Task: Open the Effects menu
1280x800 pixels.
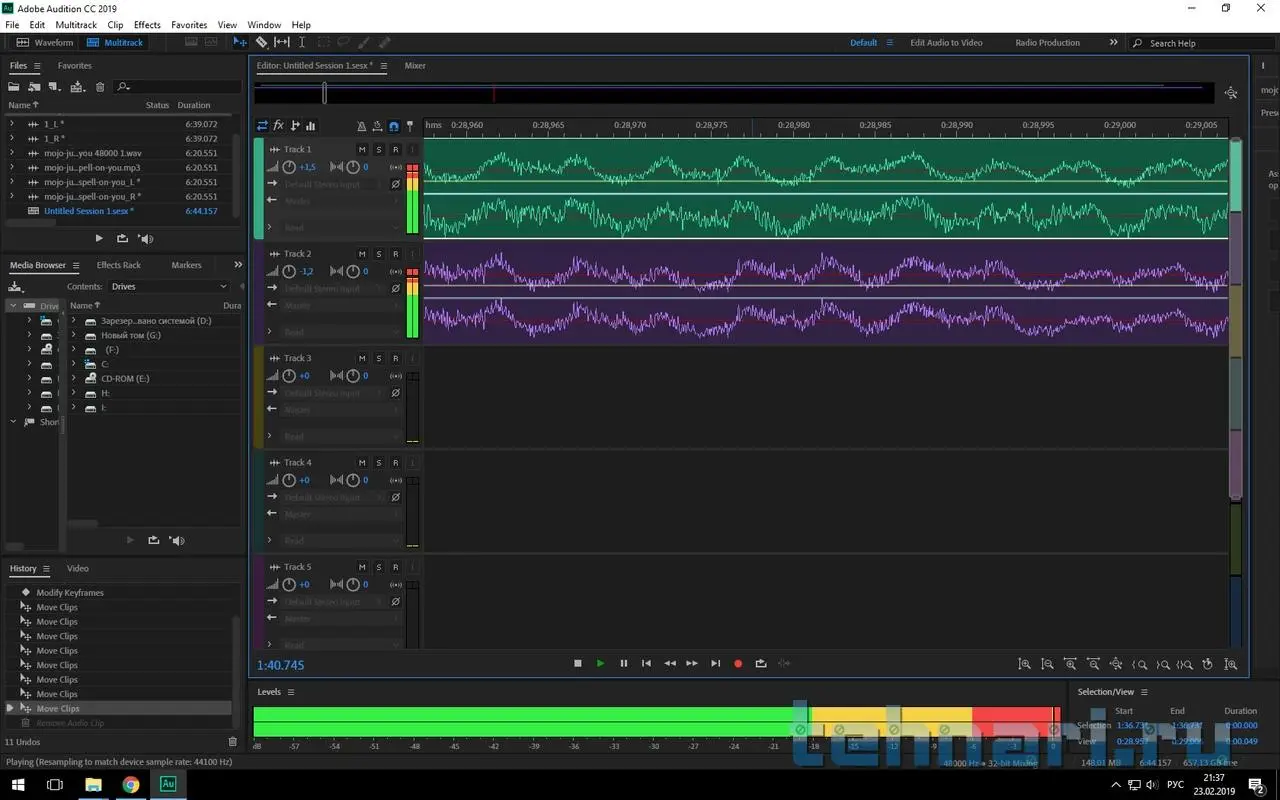Action: pyautogui.click(x=147, y=24)
